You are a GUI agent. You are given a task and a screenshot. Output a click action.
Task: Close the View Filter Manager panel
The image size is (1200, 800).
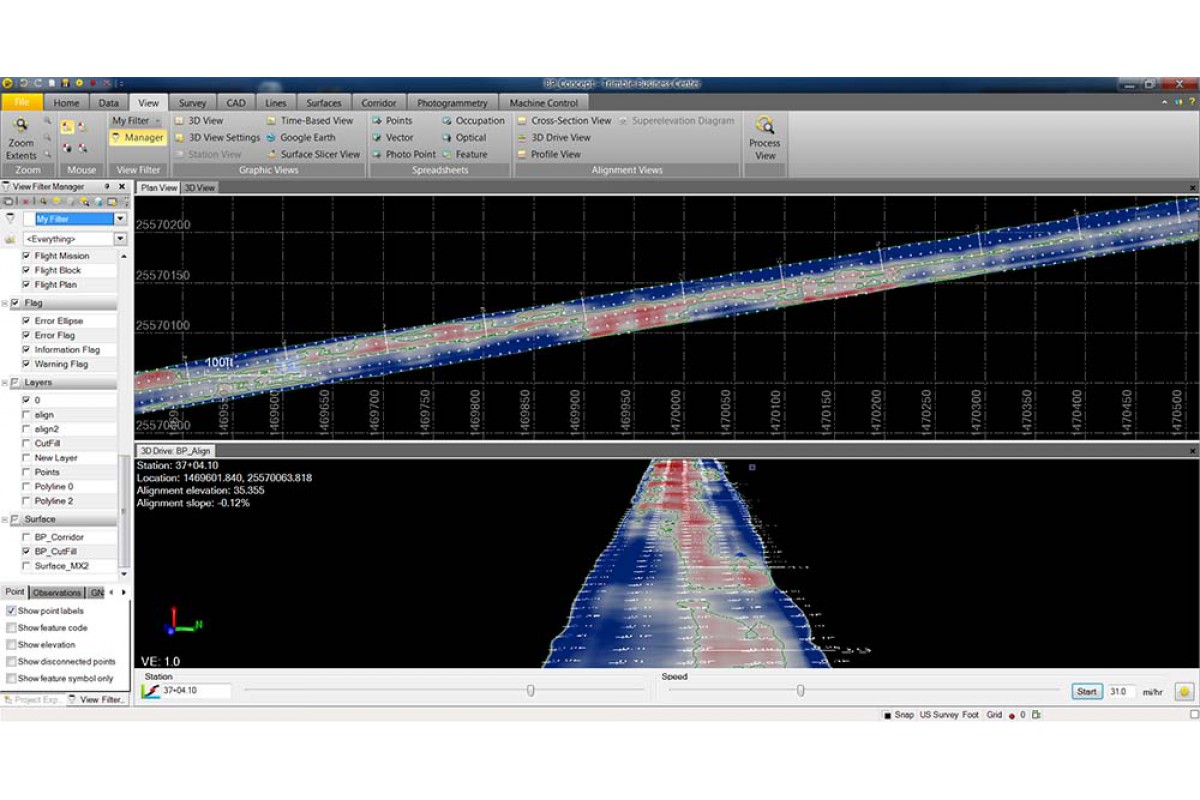pyautogui.click(x=122, y=186)
